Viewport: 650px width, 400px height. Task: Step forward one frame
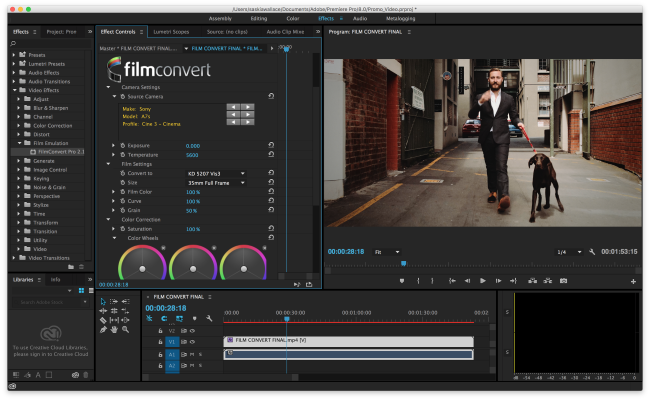coord(498,281)
